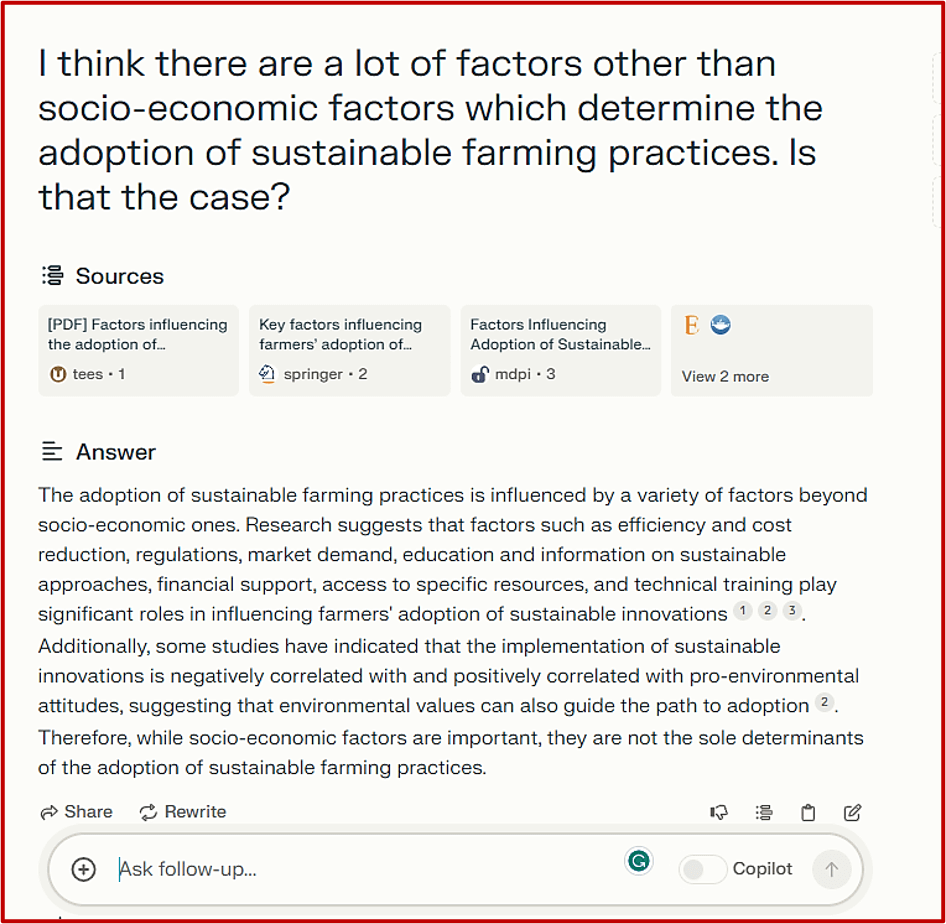Click the Grammarly icon in the follow-up field
Image resolution: width=946 pixels, height=924 pixels.
[x=639, y=860]
